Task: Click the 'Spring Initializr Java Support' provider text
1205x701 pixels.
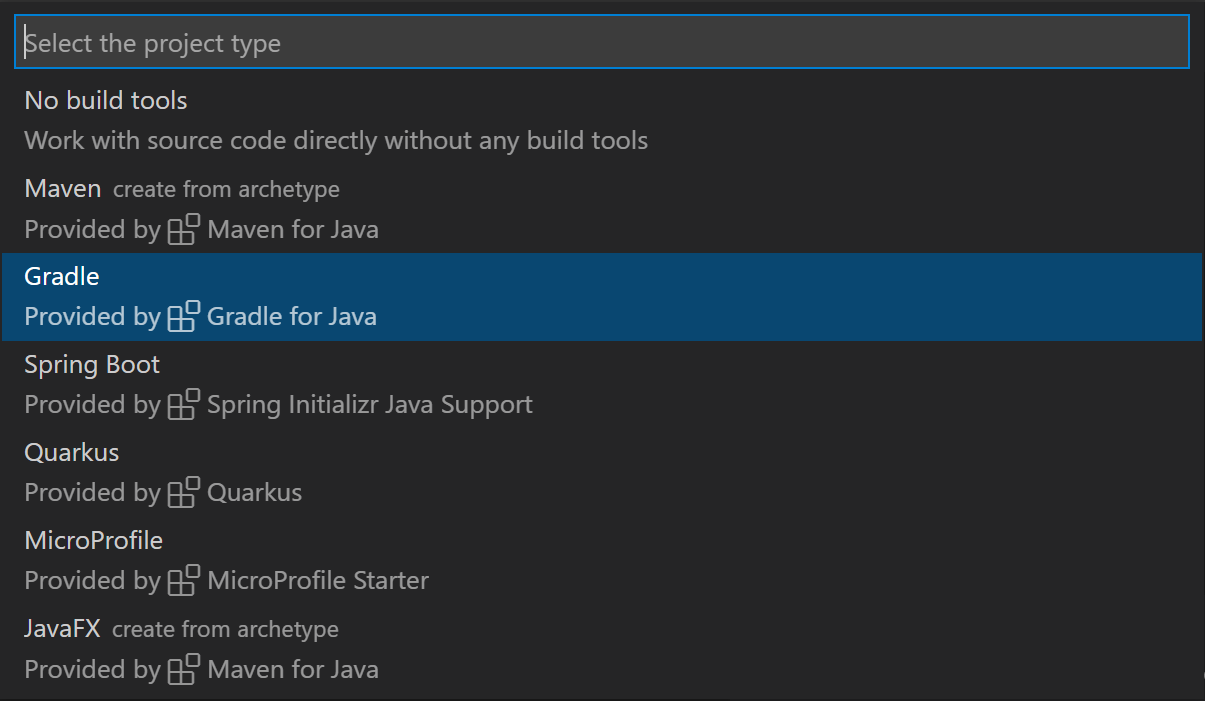Action: click(x=369, y=405)
